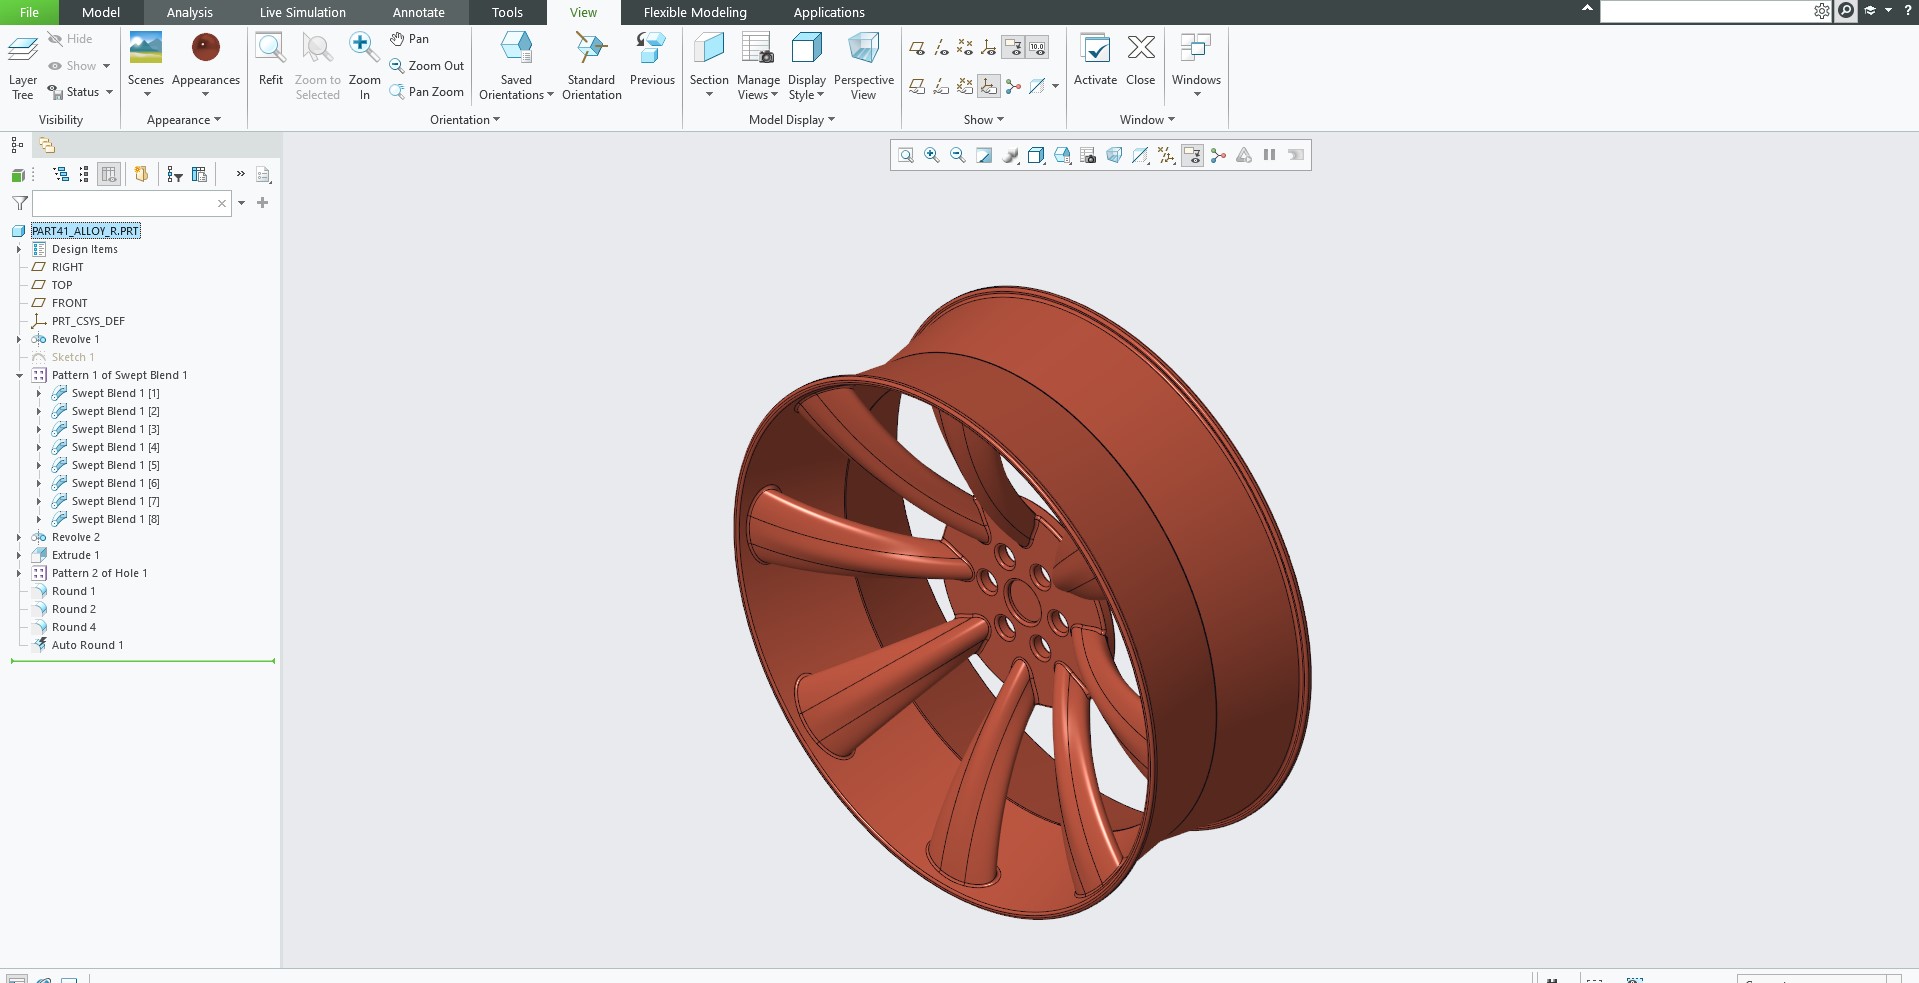Viewport: 1919px width, 983px height.
Task: Open in-graphics datum display filters icon
Action: tap(1166, 155)
